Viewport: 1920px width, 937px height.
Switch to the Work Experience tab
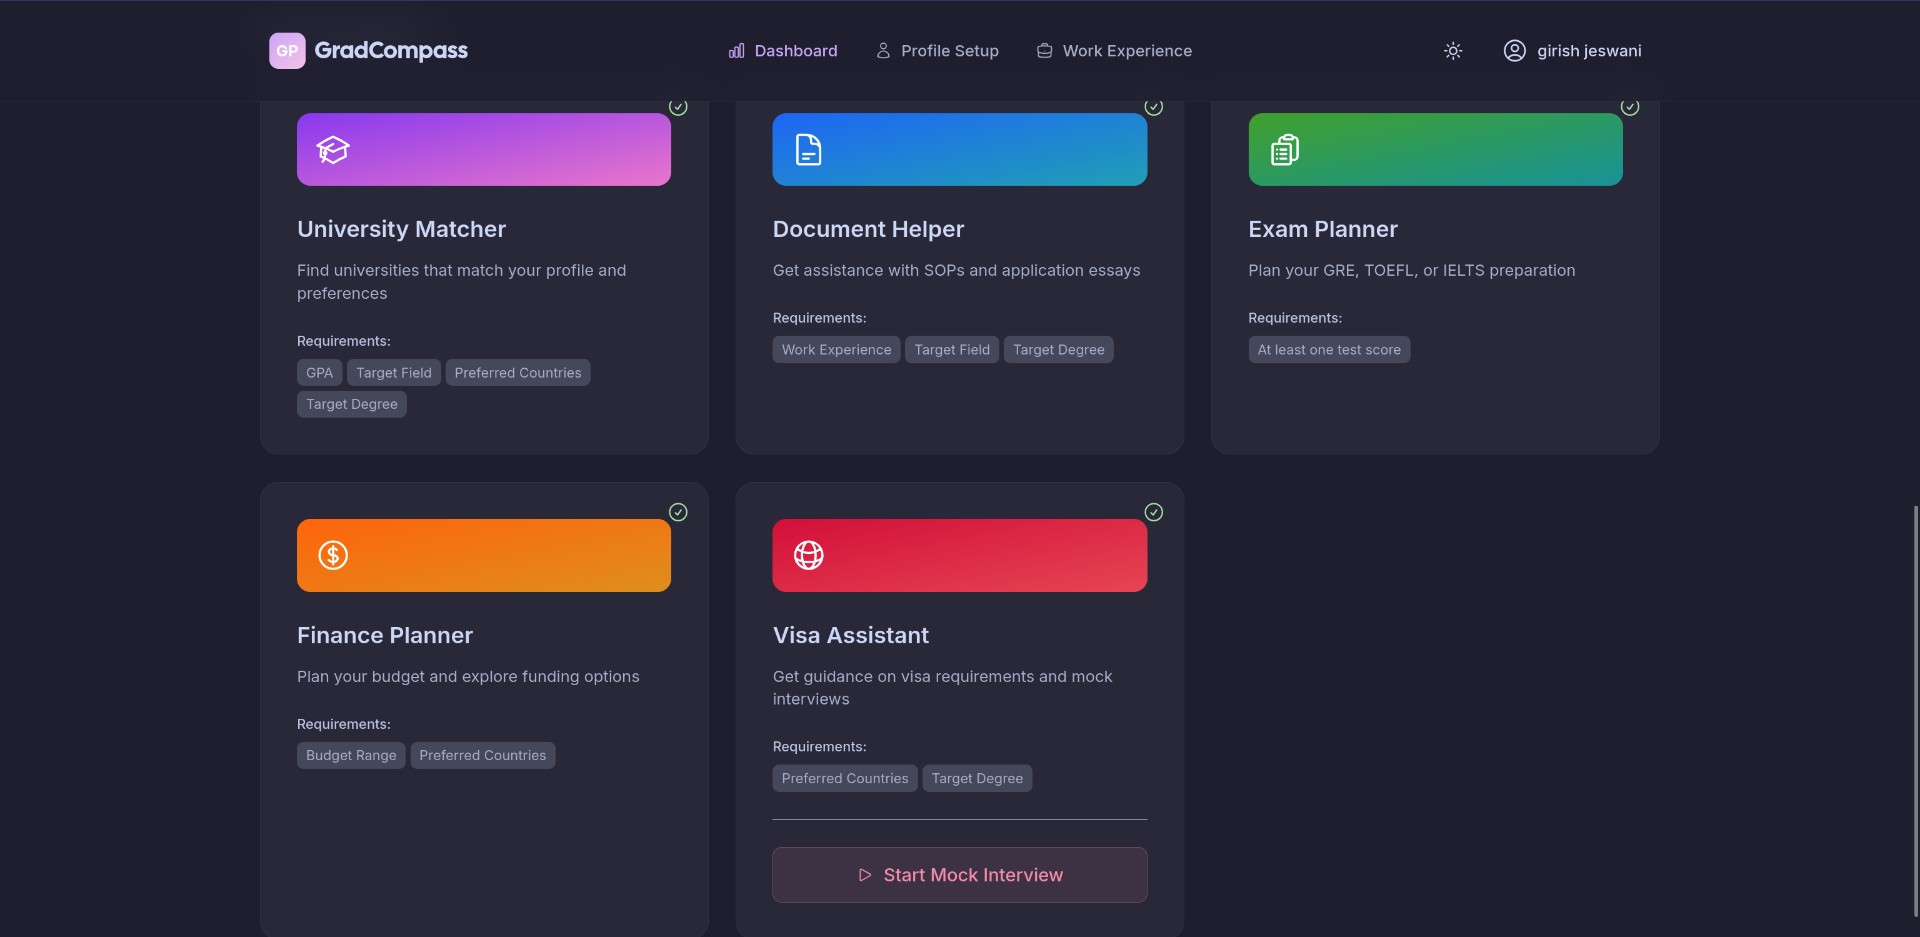click(1114, 51)
